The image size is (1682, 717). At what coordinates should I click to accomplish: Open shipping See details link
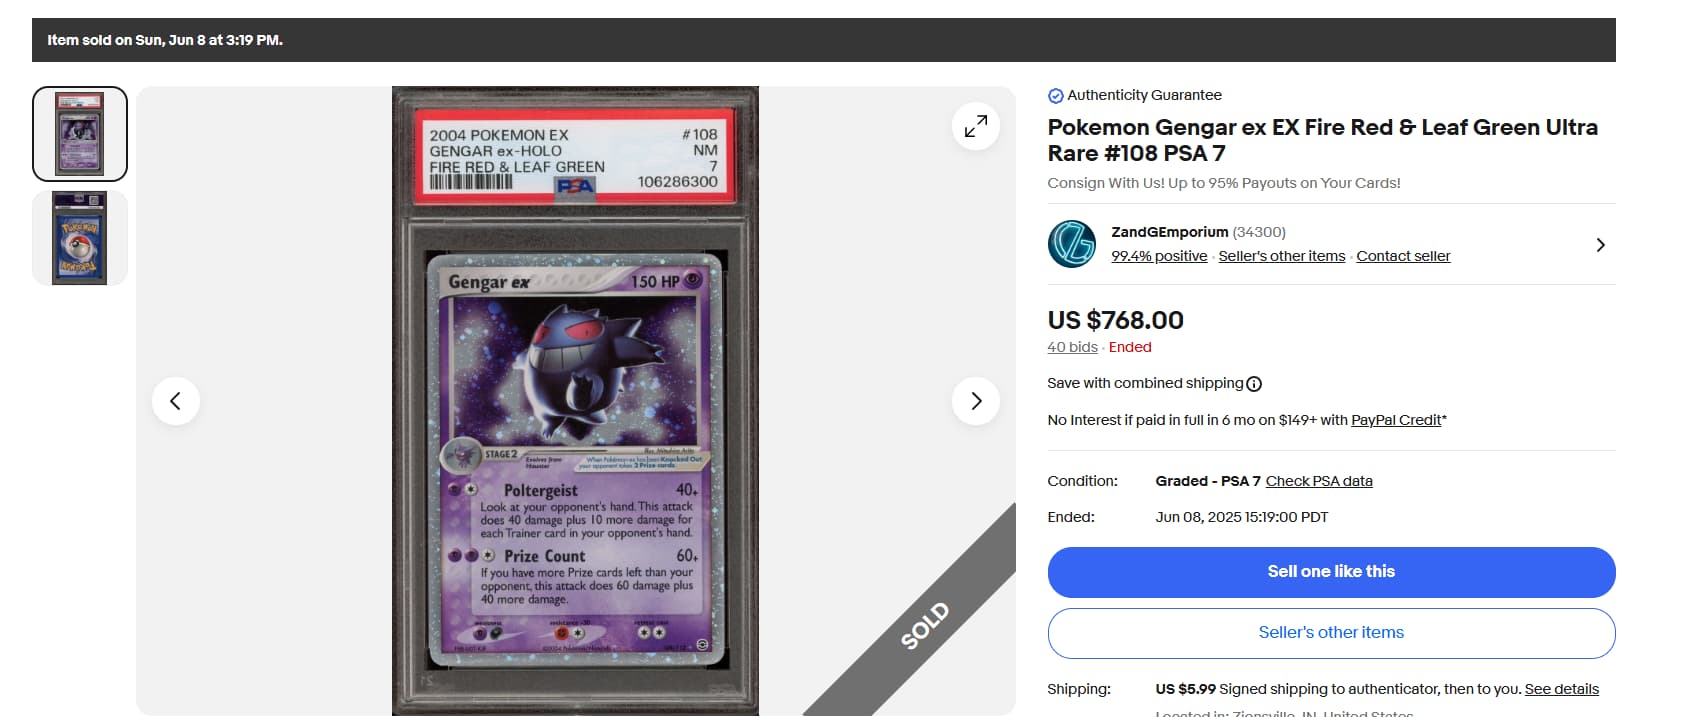[1561, 689]
